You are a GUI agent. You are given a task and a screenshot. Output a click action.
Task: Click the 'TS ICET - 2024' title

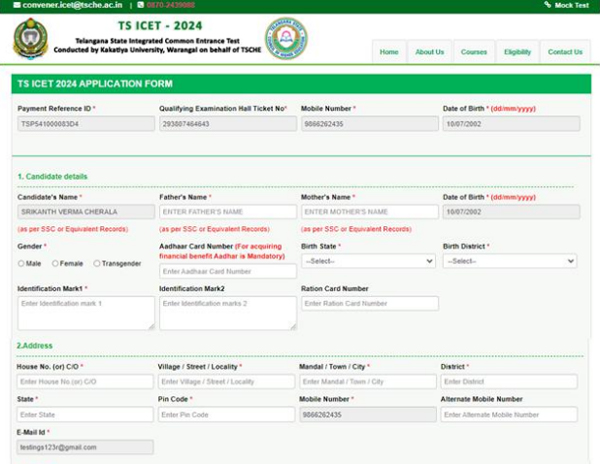(160, 26)
